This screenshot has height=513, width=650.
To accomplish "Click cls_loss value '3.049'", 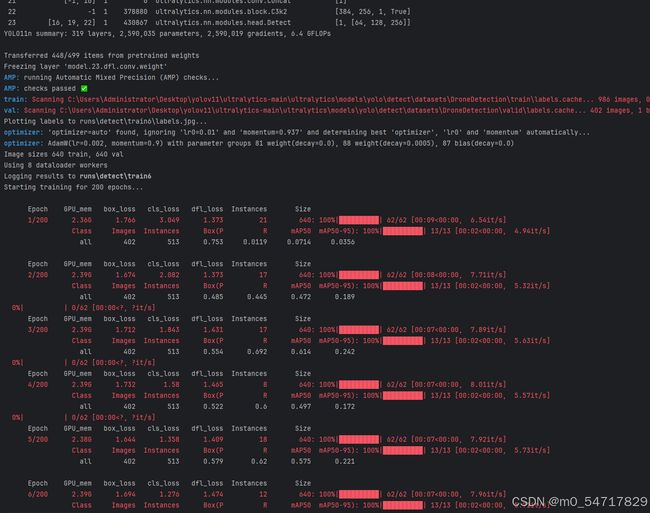I will tap(170, 220).
